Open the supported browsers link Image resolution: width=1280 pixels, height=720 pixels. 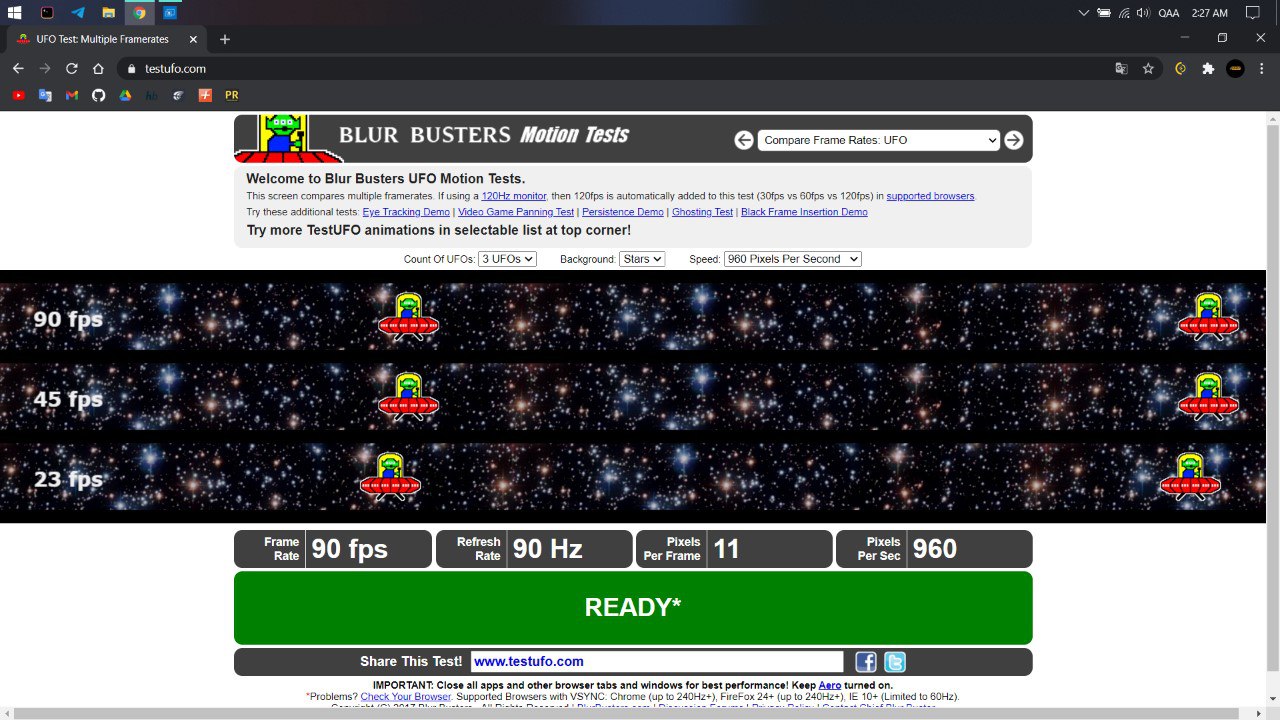click(930, 196)
